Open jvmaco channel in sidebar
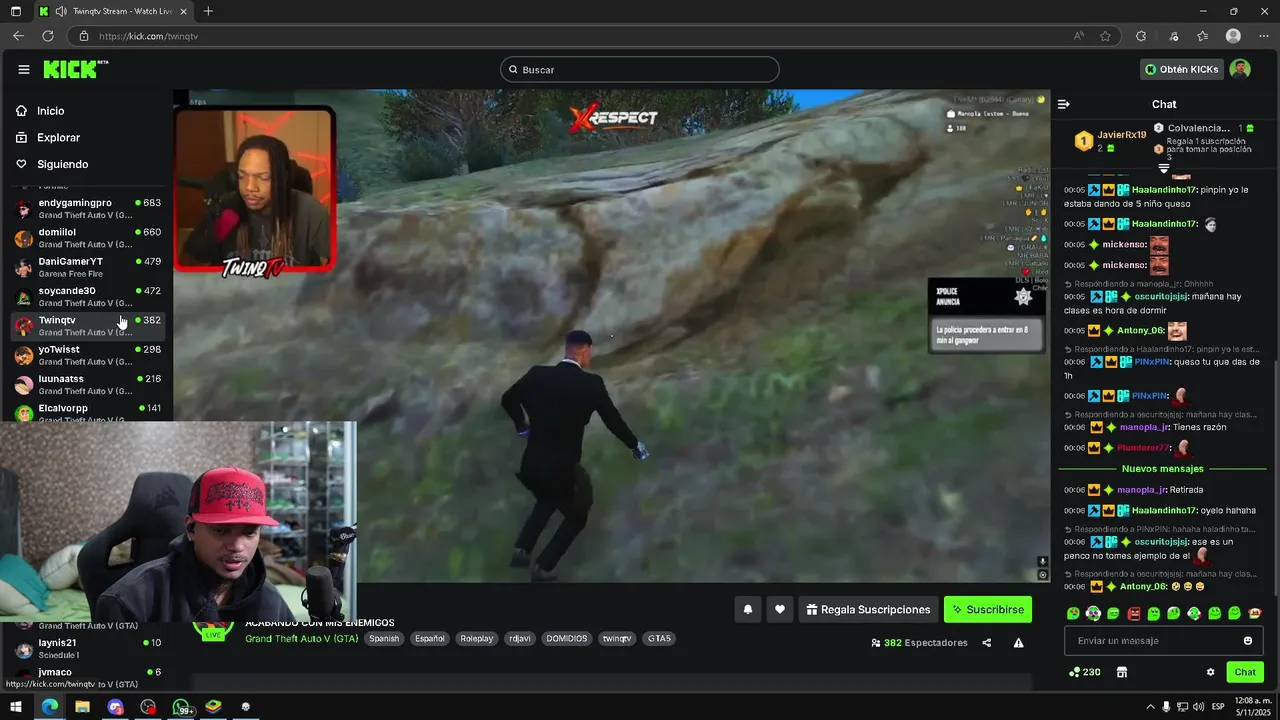1280x720 pixels. 88,677
